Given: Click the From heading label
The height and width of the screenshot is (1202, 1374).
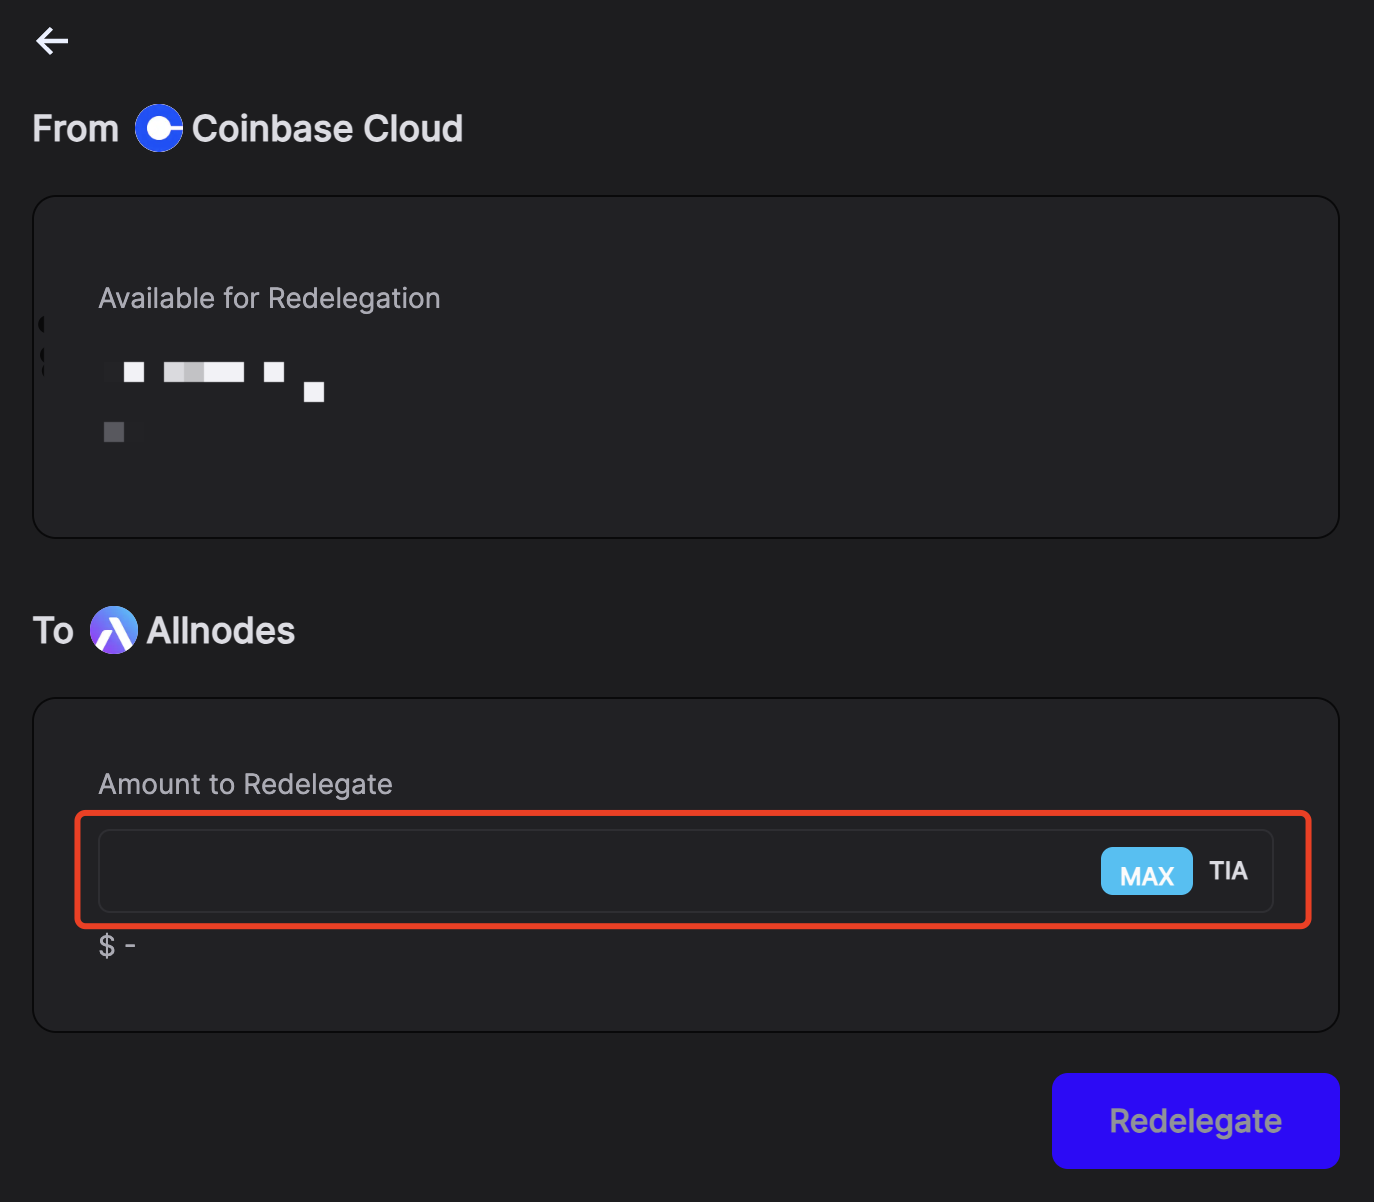Looking at the screenshot, I should tap(75, 129).
